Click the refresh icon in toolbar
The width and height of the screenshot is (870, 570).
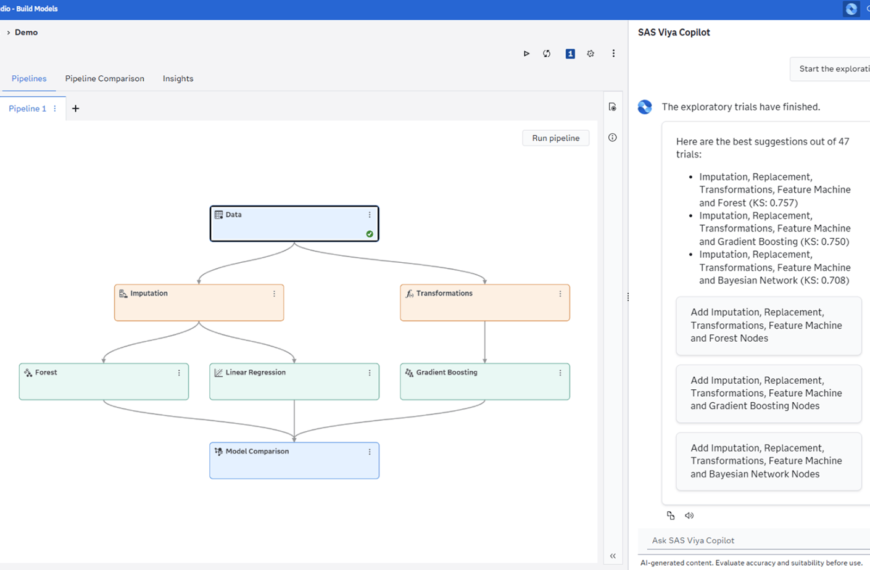pyautogui.click(x=547, y=53)
